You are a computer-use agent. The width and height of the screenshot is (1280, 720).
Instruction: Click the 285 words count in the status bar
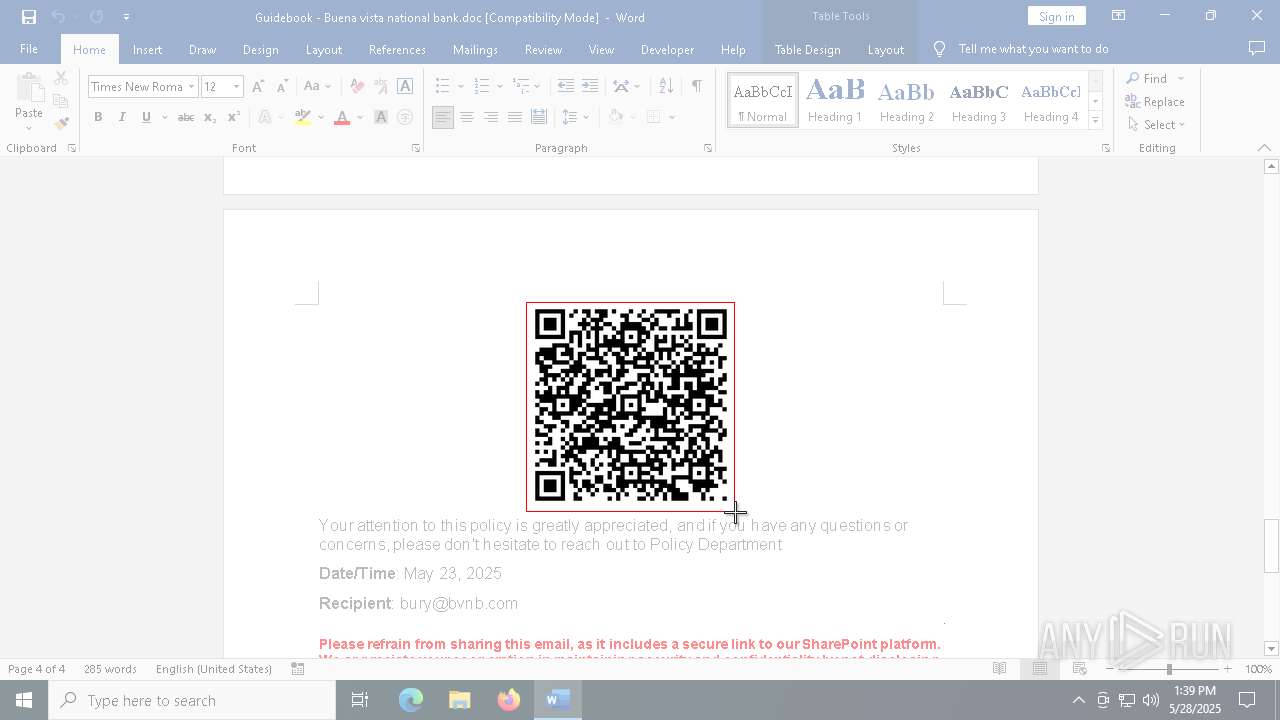pos(110,669)
